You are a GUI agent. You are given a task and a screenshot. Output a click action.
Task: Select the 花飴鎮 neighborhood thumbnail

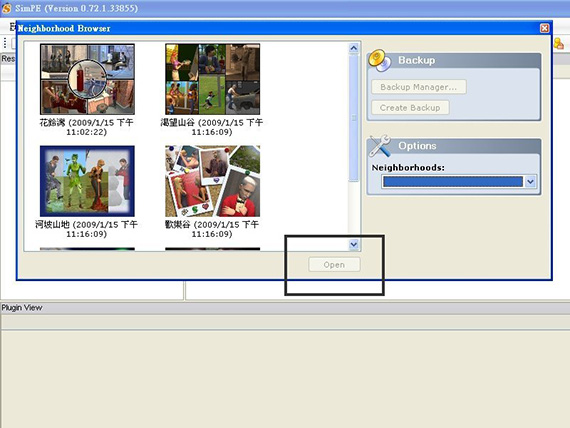[87, 79]
